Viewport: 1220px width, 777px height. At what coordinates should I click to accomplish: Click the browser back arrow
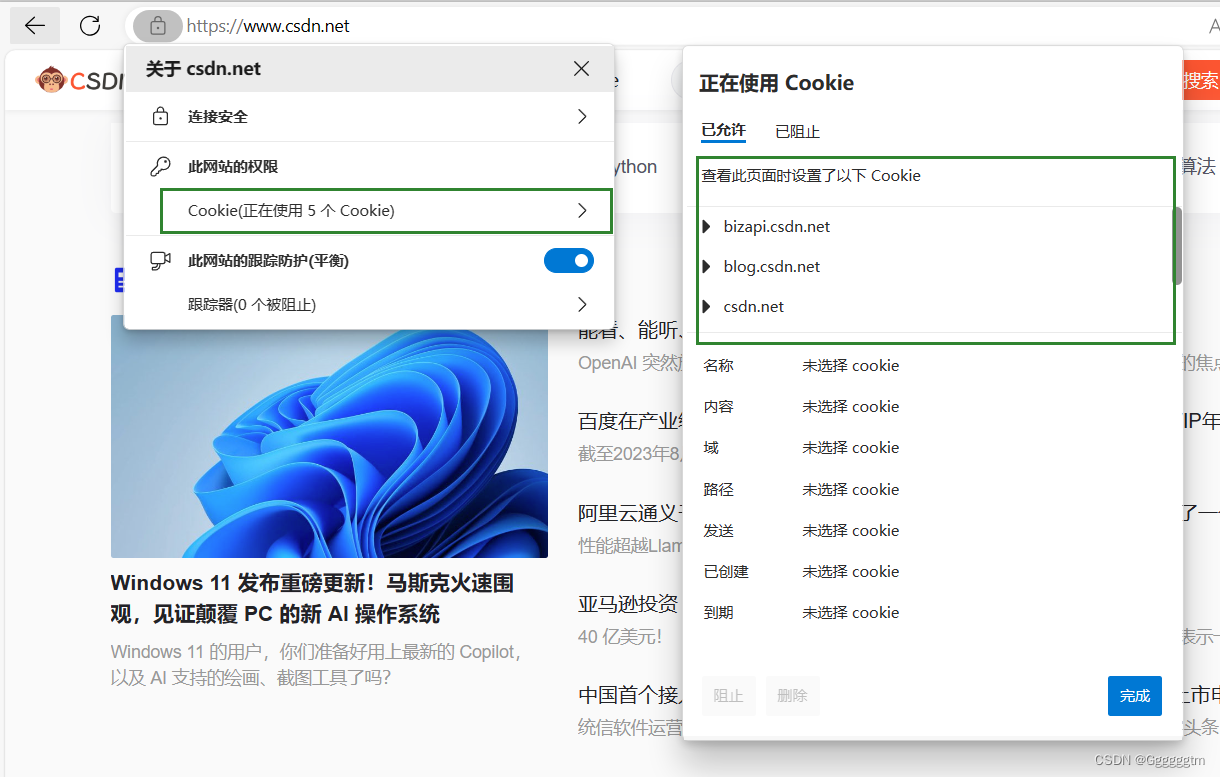(x=34, y=26)
